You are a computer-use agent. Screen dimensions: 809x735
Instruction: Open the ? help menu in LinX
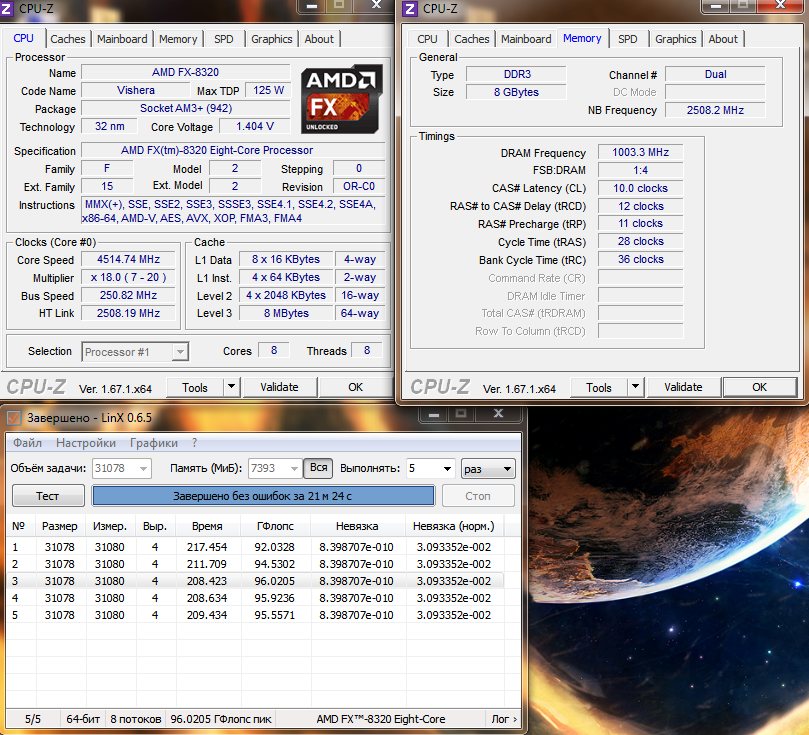click(195, 443)
